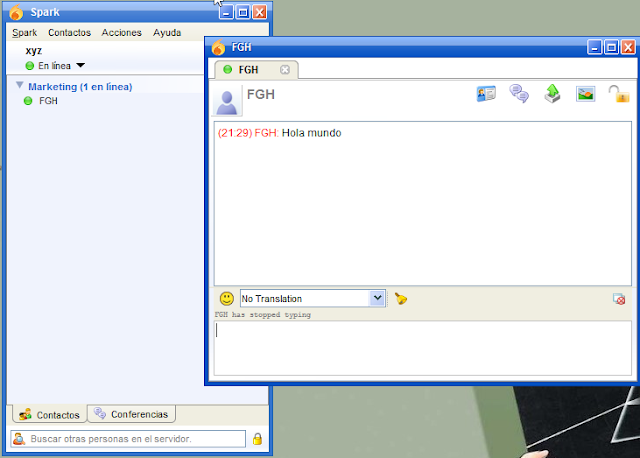Toggle the encryption padlock in the chat toolbar

point(619,94)
